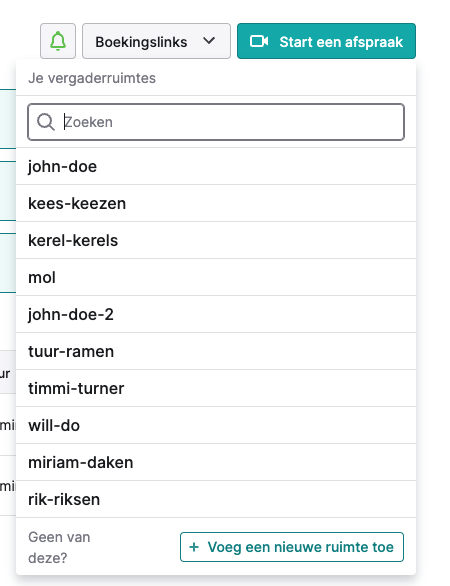Choose rik-riksen from the list

216,499
